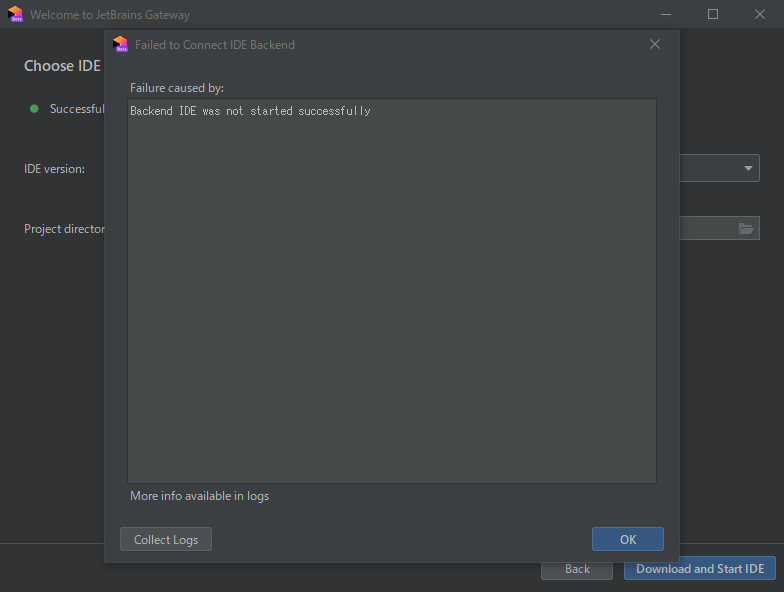The width and height of the screenshot is (784, 592).
Task: Minimize the JetBrains Gateway window
Action: point(667,15)
